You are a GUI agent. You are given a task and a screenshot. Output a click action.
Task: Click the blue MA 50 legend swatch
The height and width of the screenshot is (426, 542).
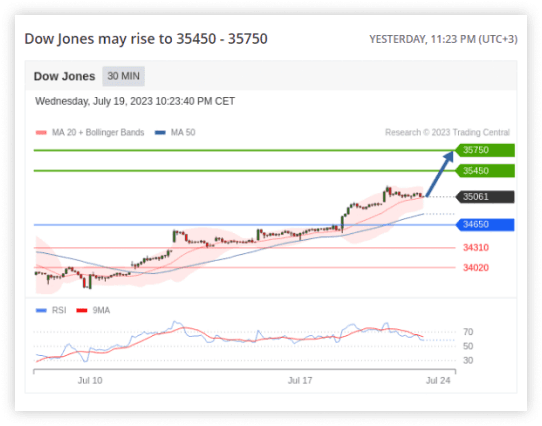click(160, 132)
